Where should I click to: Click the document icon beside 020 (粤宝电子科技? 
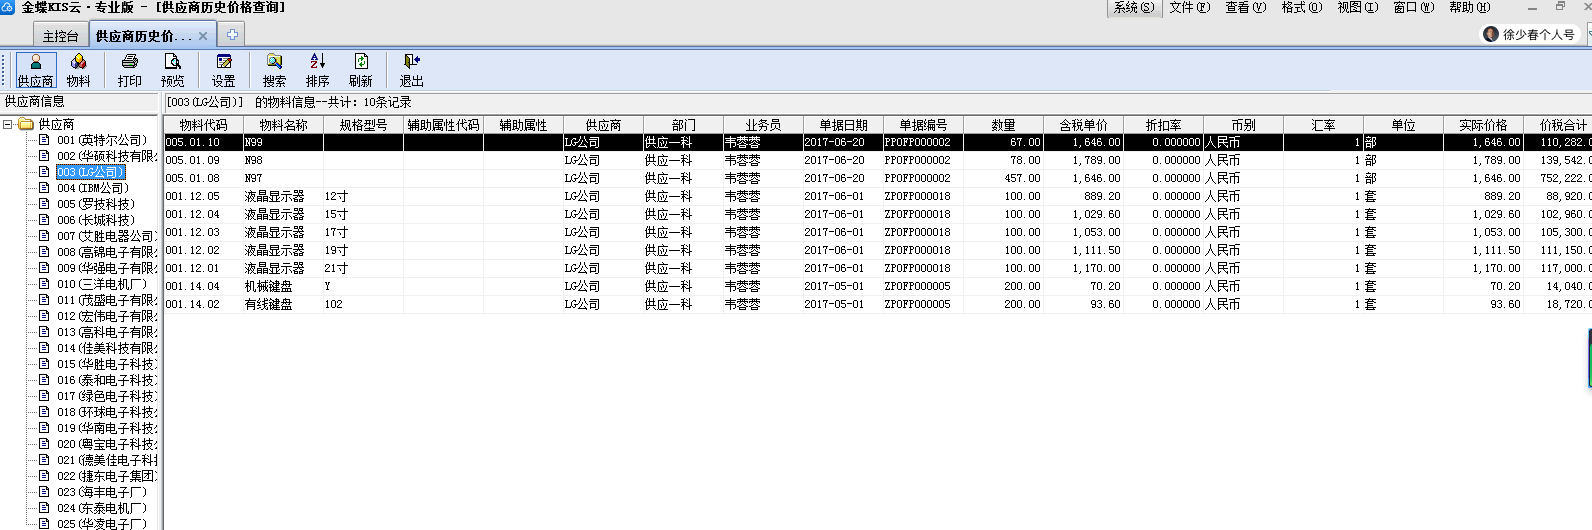[x=44, y=444]
